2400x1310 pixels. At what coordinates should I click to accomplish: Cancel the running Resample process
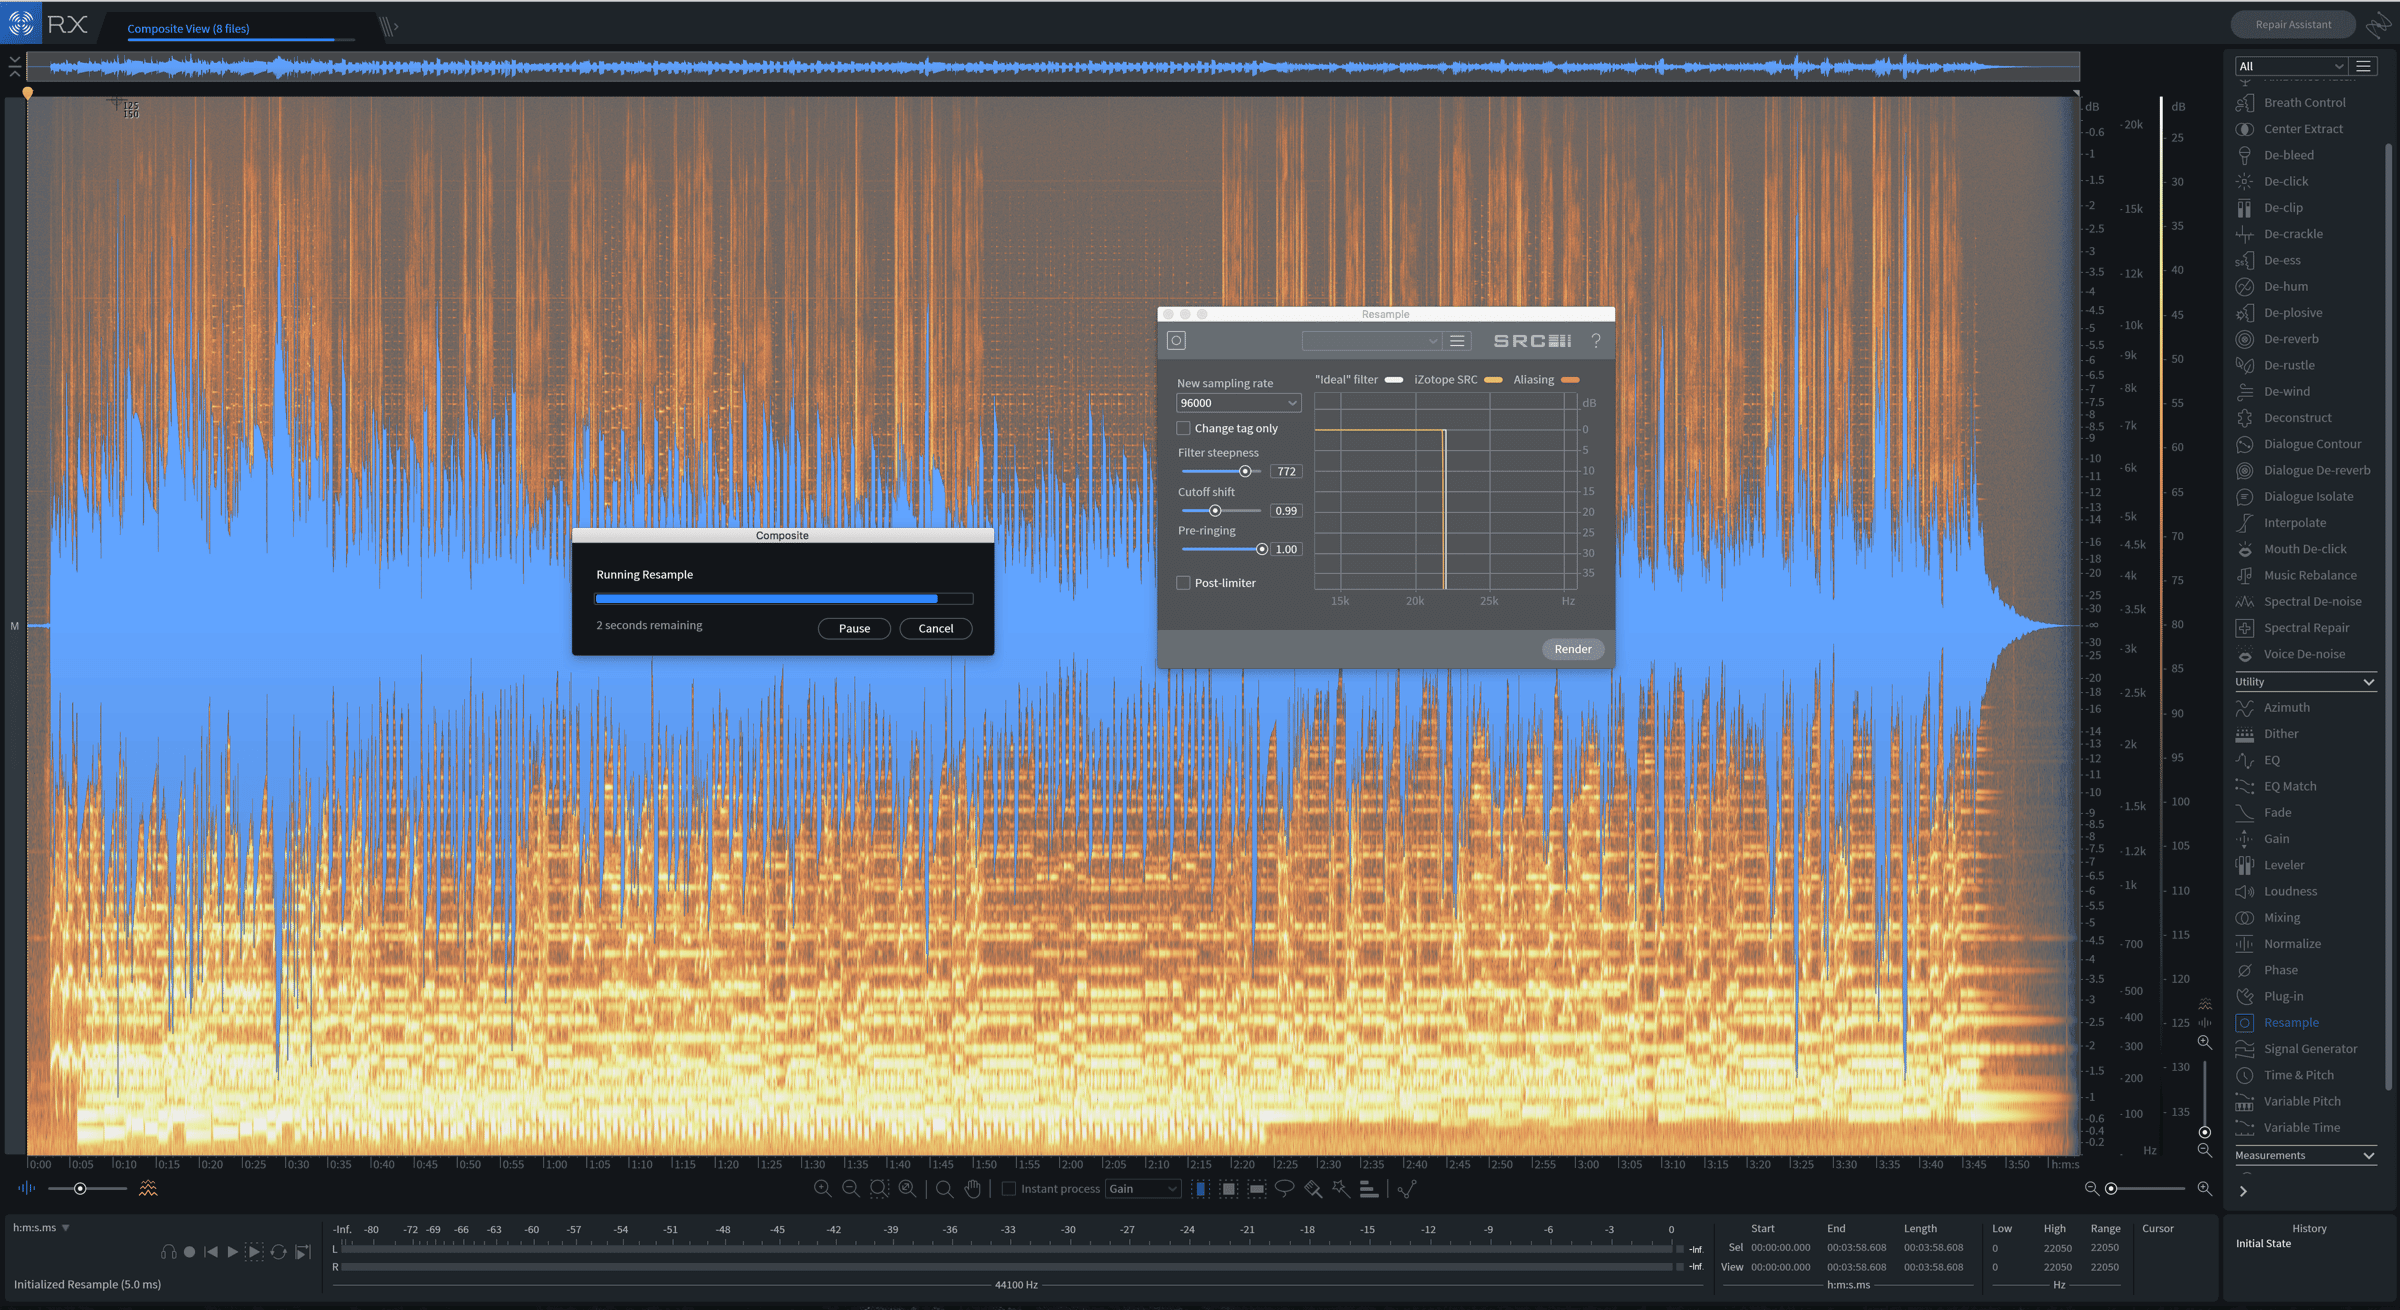pyautogui.click(x=936, y=628)
